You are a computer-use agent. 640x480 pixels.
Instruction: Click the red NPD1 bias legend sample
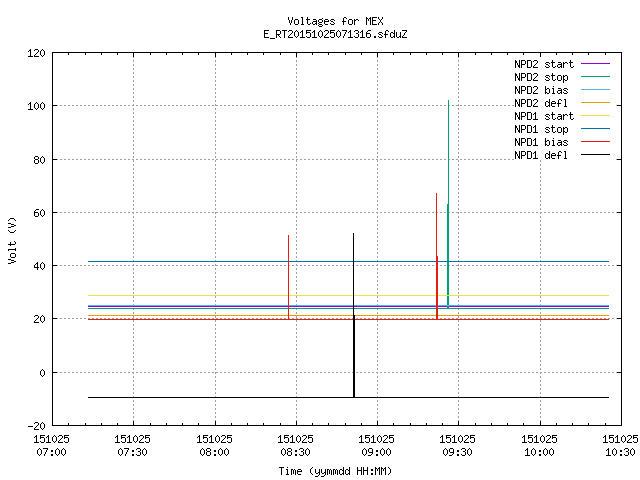[595, 142]
